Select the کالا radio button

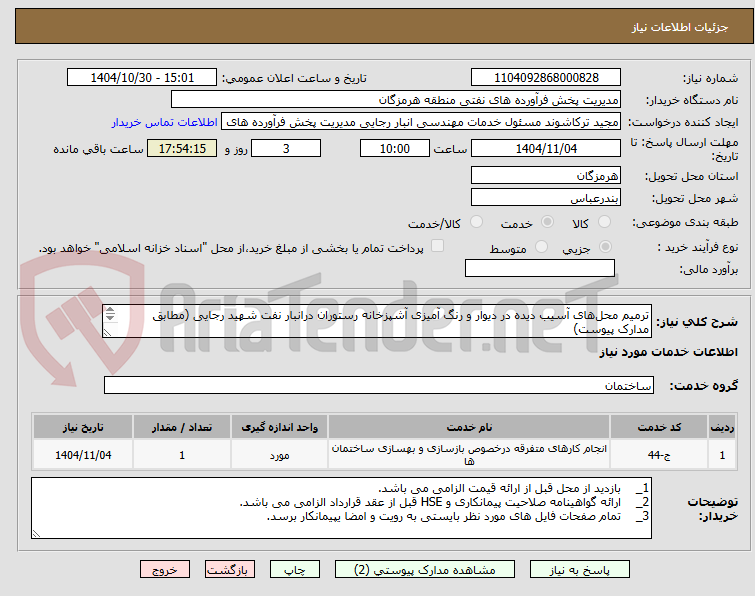604,222
